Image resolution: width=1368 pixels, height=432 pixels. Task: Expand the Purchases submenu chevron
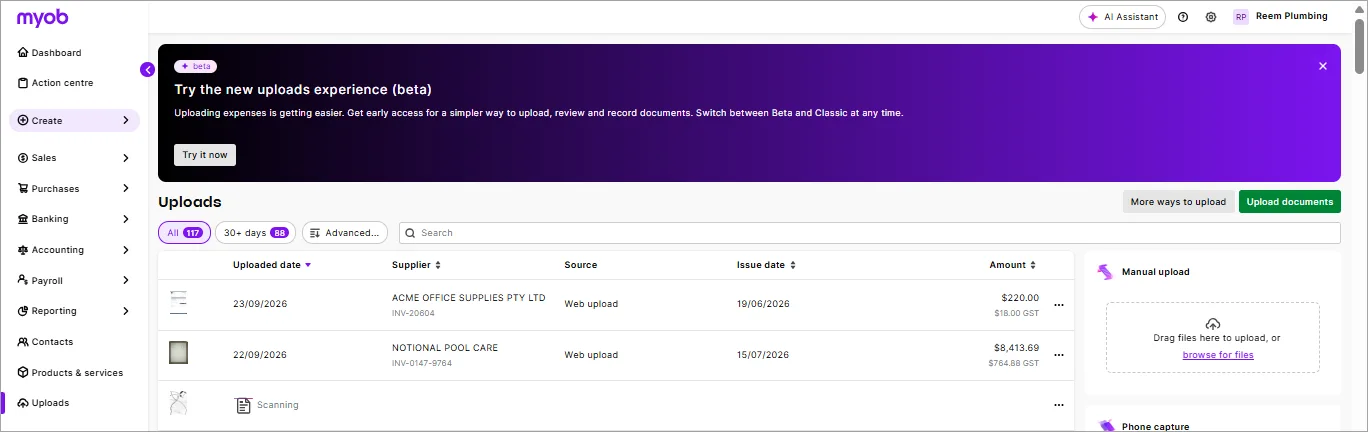pos(126,188)
